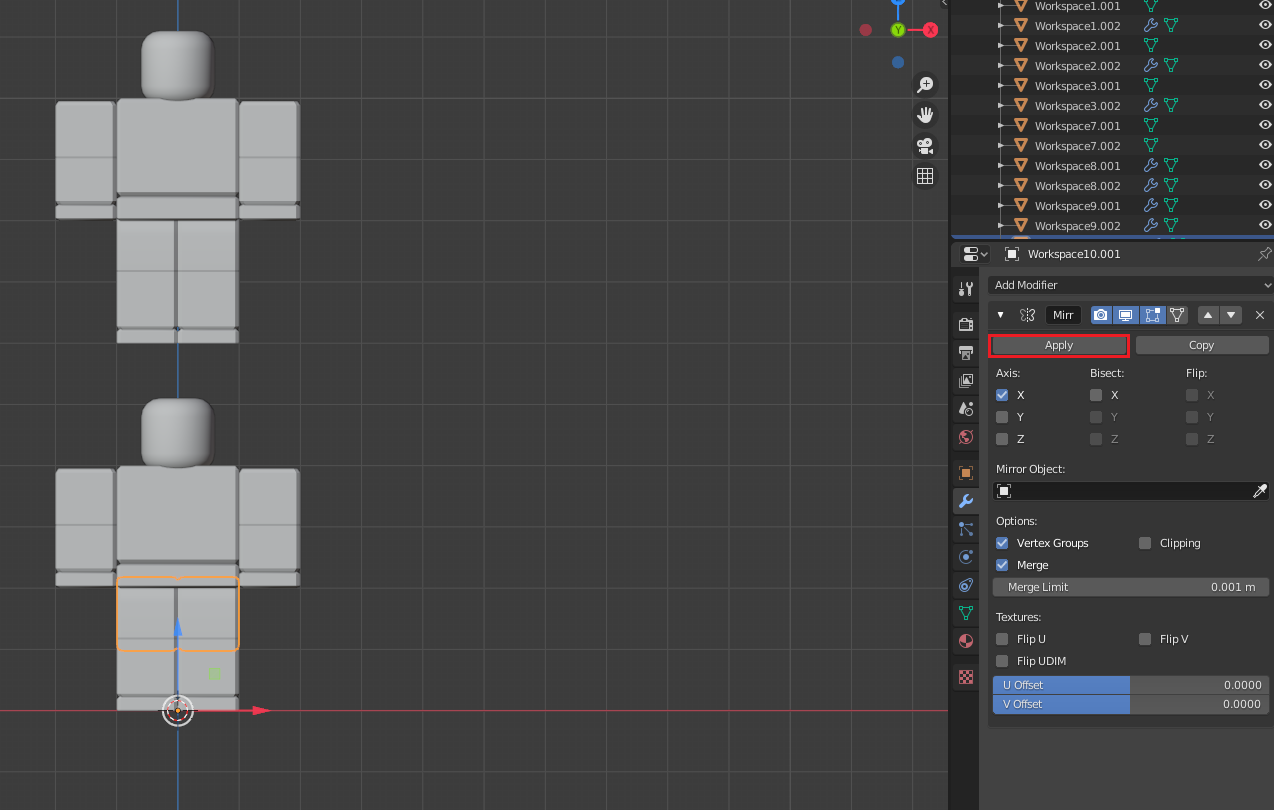Open the properties editor type dropdown
The height and width of the screenshot is (810, 1274).
coord(975,254)
